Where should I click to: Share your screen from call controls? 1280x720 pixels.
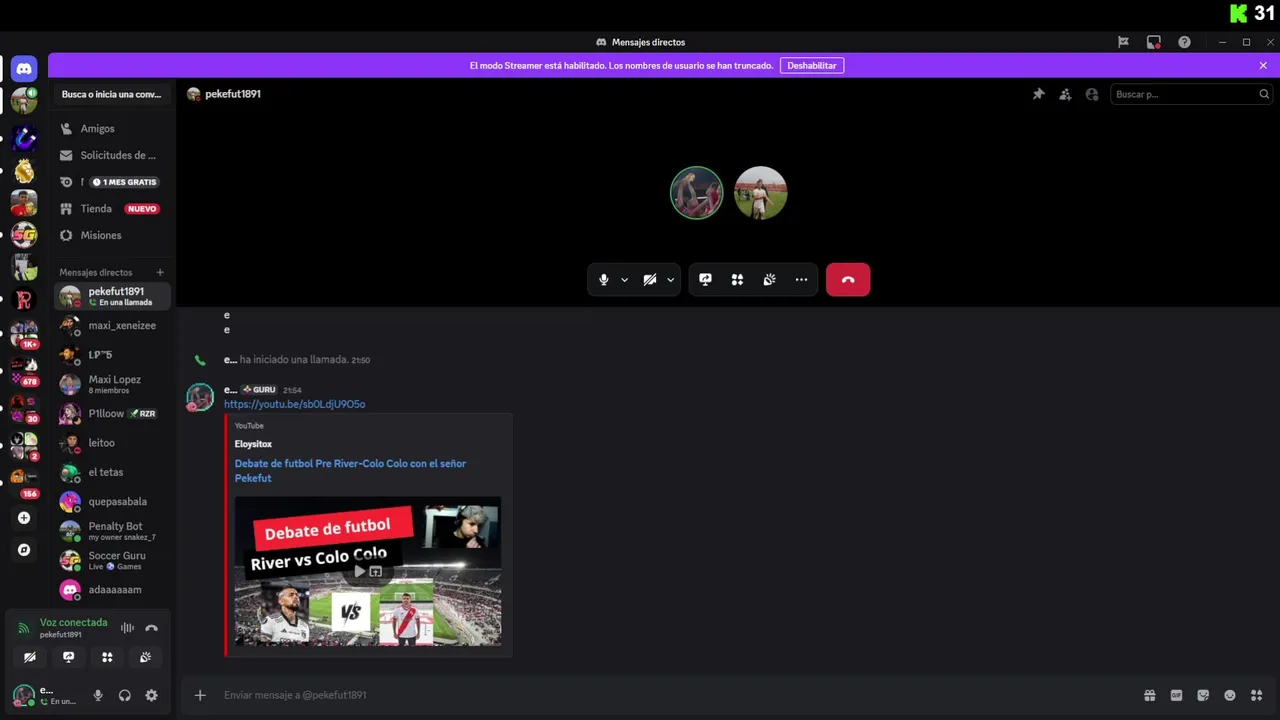pyautogui.click(x=705, y=280)
